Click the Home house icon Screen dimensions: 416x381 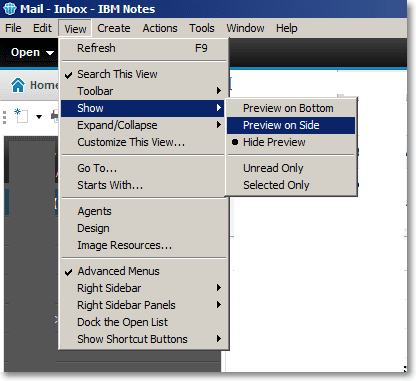[18, 85]
